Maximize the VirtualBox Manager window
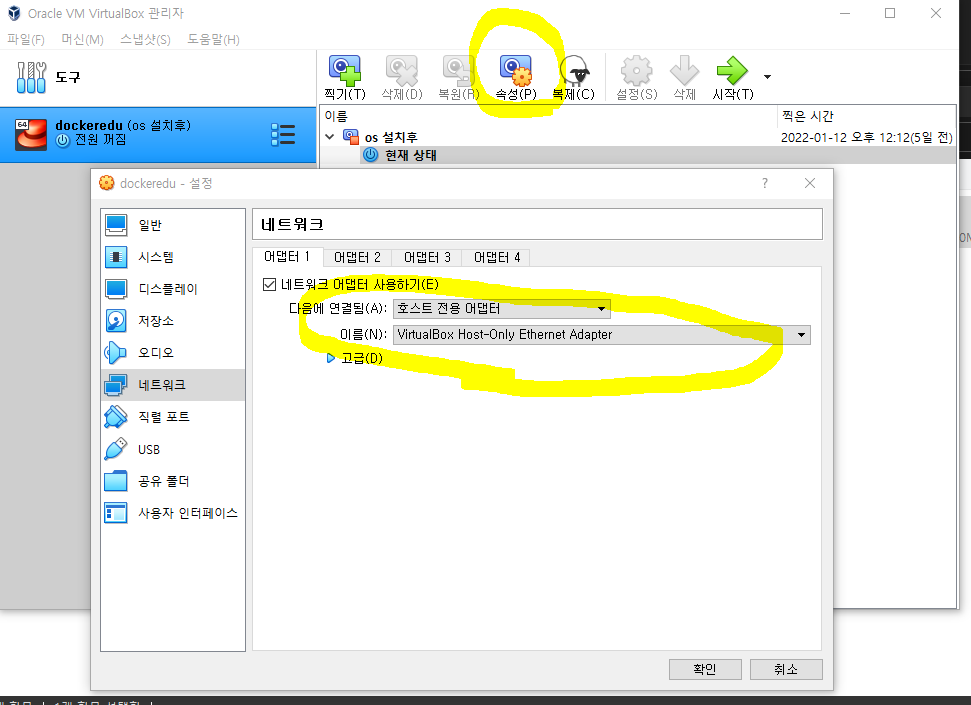971x705 pixels. (x=890, y=13)
